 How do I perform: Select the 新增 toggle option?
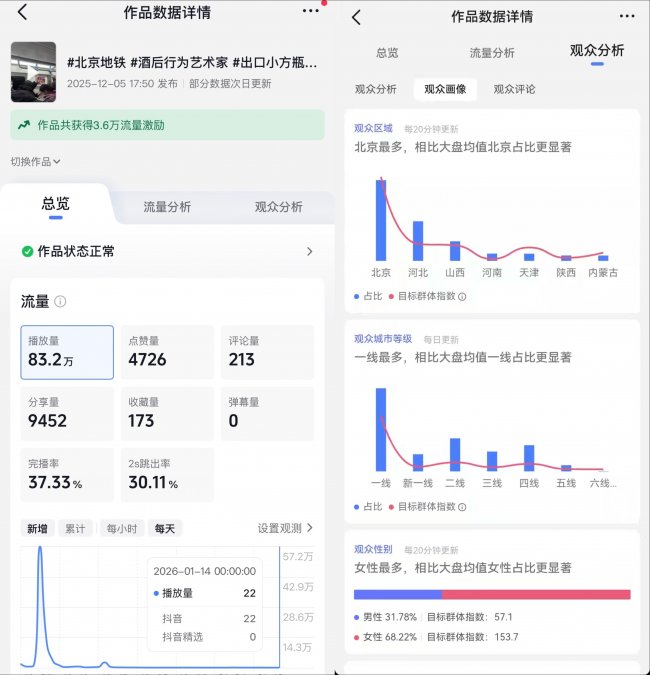click(x=37, y=528)
